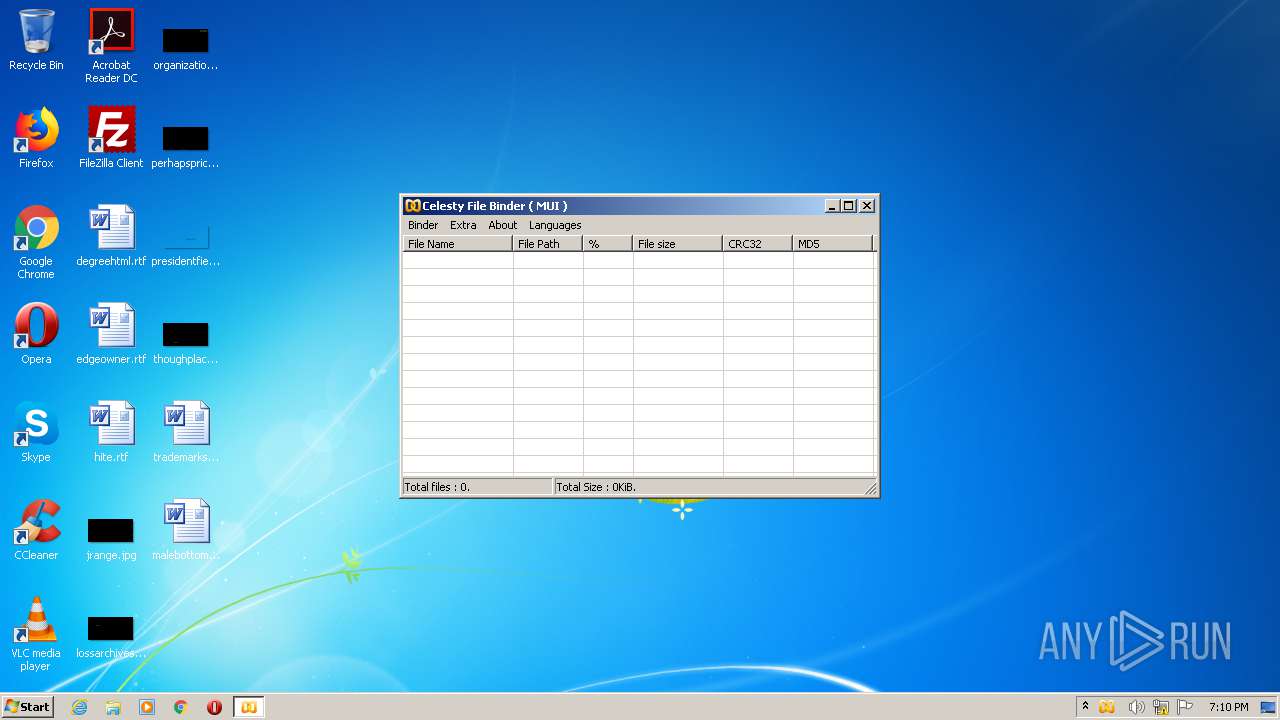The height and width of the screenshot is (720, 1280).
Task: Open Action Center flag icon
Action: 1185,707
